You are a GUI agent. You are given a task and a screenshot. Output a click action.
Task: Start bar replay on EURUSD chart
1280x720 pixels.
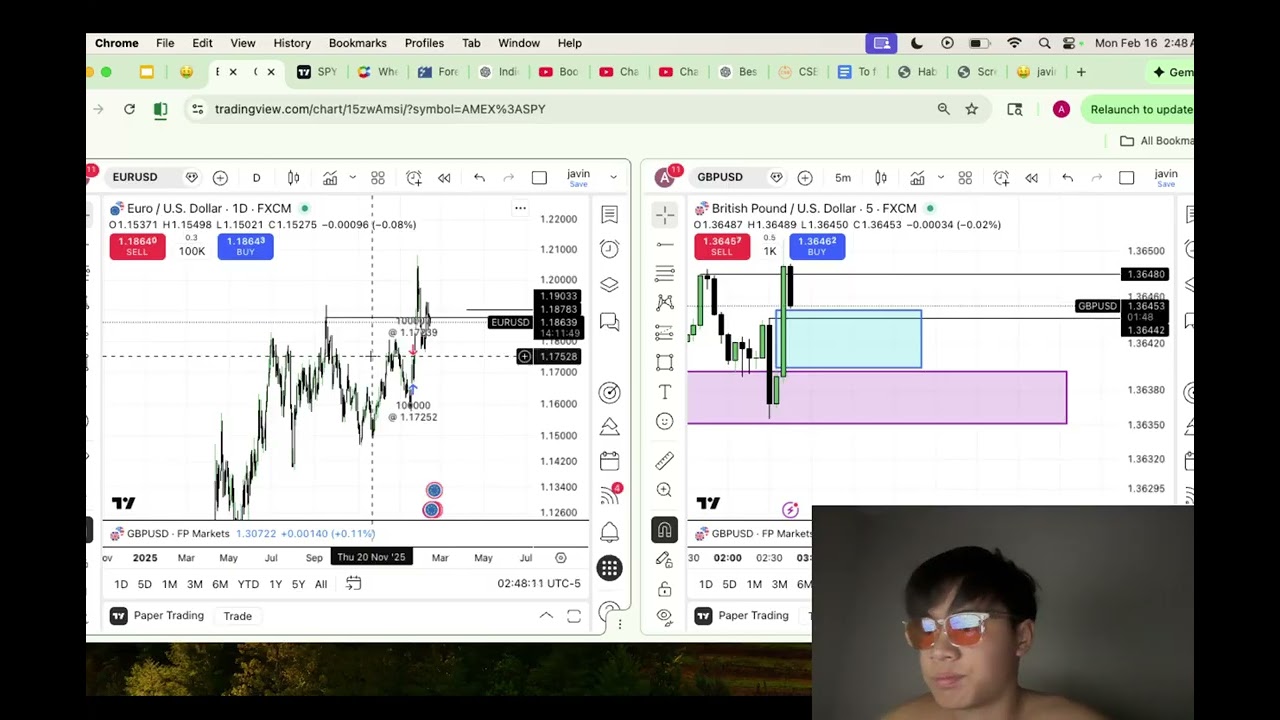[444, 178]
